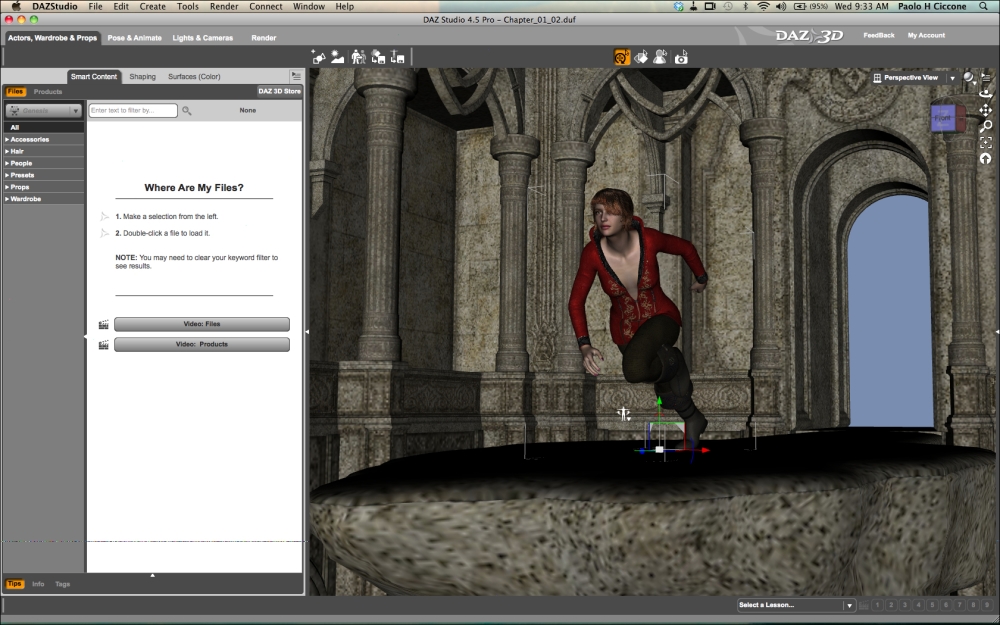Click the keyword filter text field
The height and width of the screenshot is (625, 1000).
[133, 110]
